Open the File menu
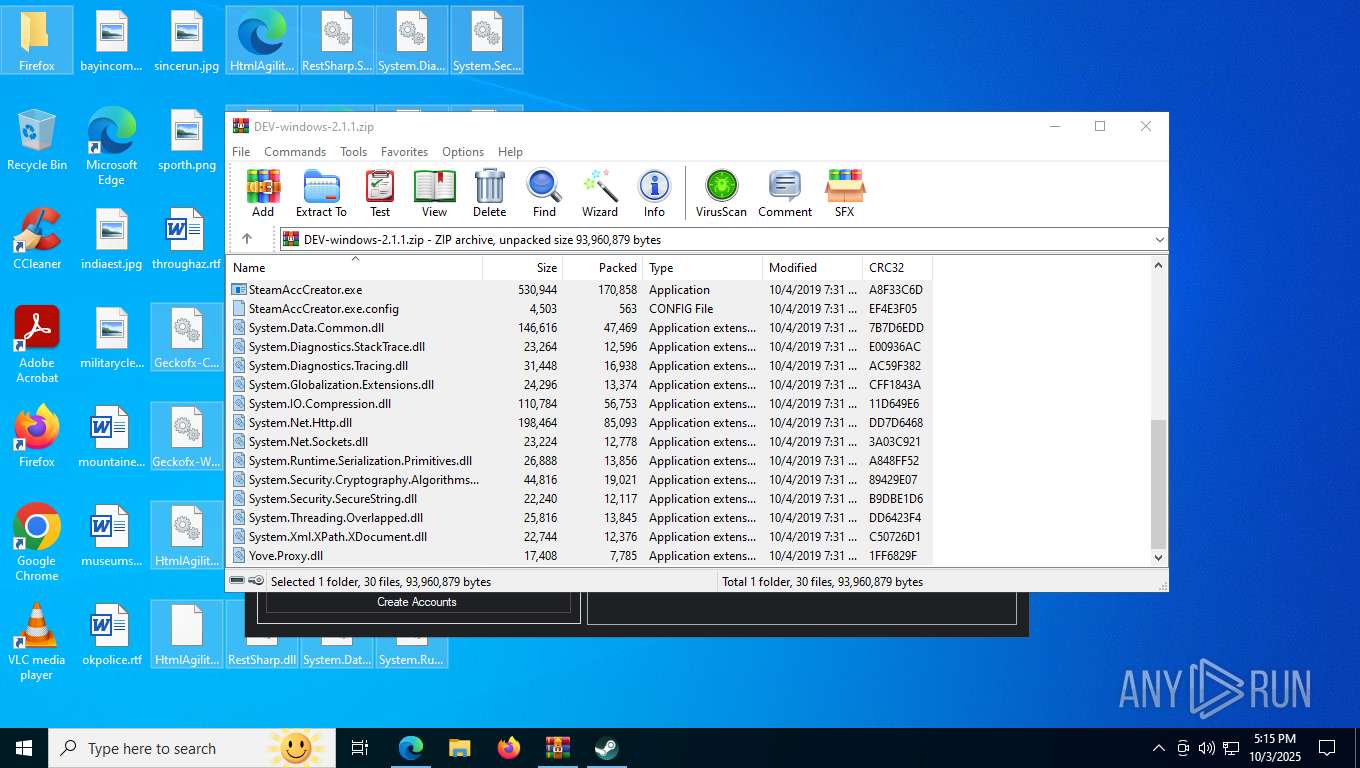The height and width of the screenshot is (768, 1360). (x=241, y=152)
